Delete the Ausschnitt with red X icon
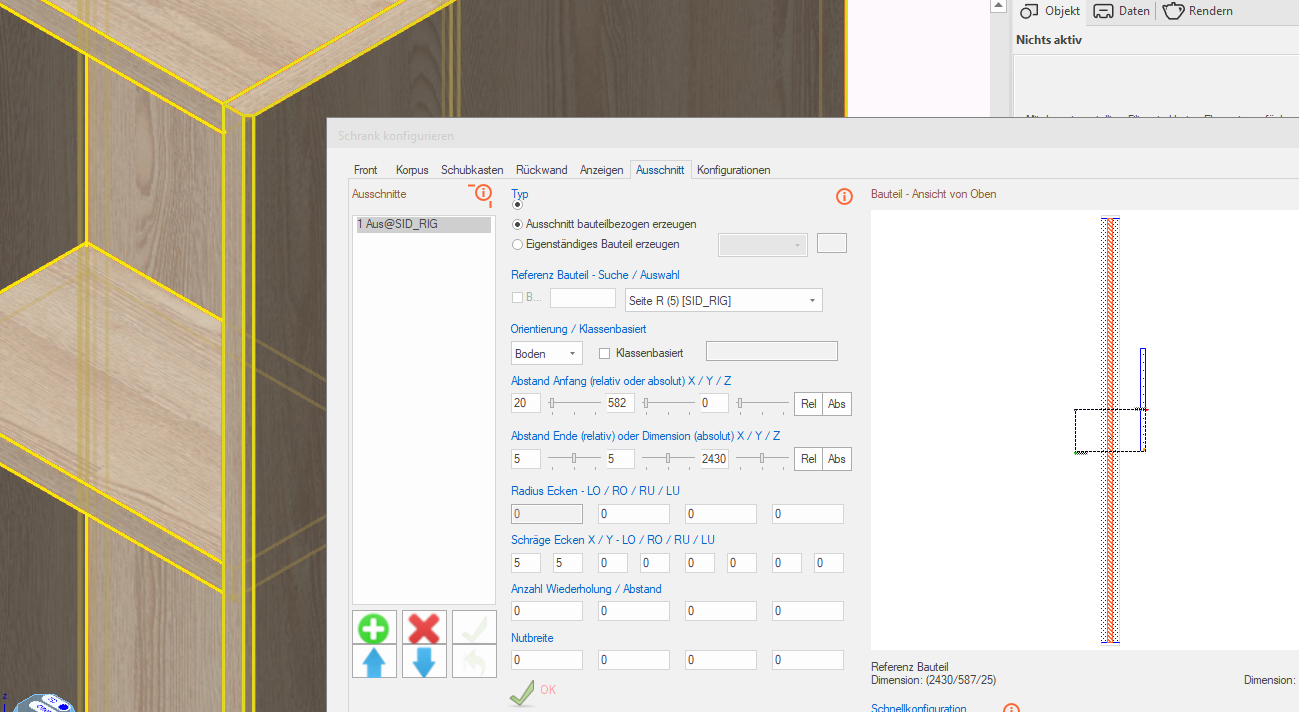The image size is (1299, 712). coord(424,628)
